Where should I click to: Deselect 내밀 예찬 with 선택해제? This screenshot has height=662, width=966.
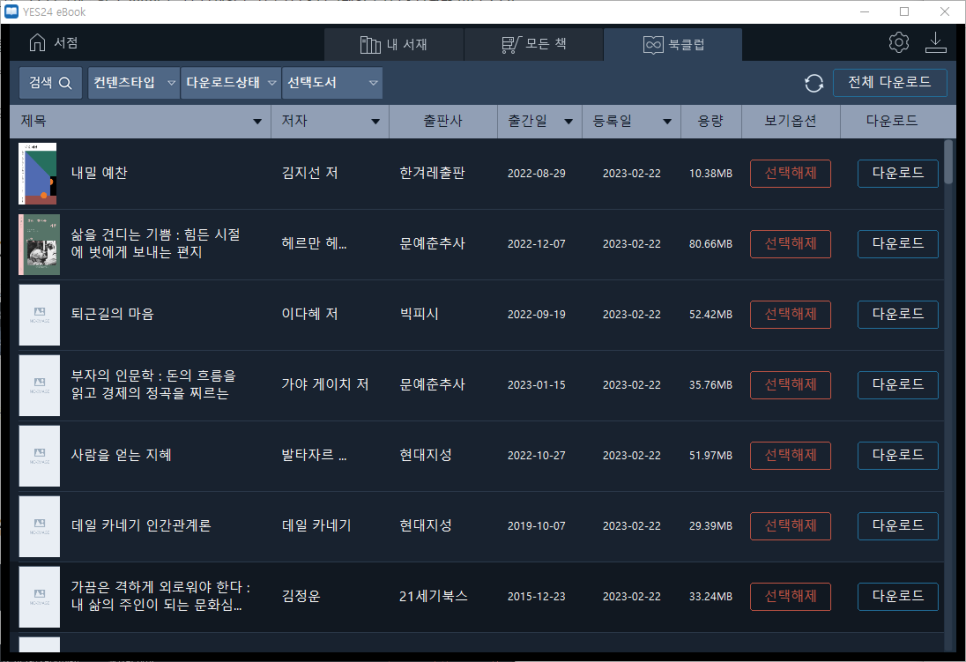coord(790,174)
